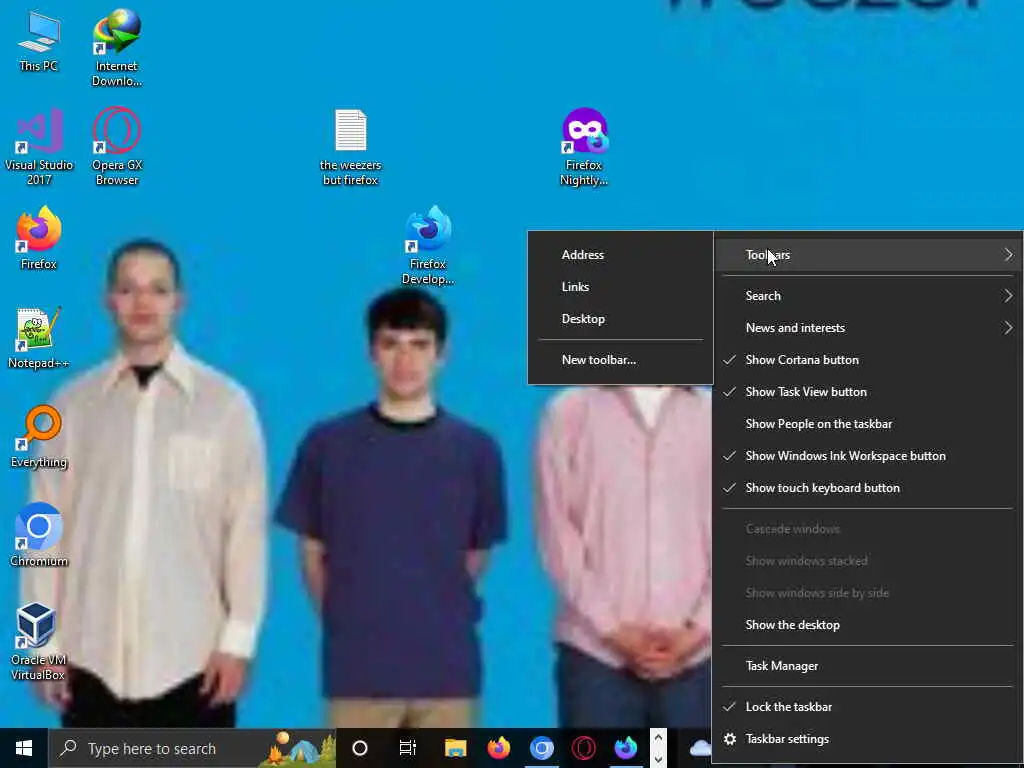Select the Firefox Developer Edition desktop shortcut
Screen dimensions: 1024x768
428,246
